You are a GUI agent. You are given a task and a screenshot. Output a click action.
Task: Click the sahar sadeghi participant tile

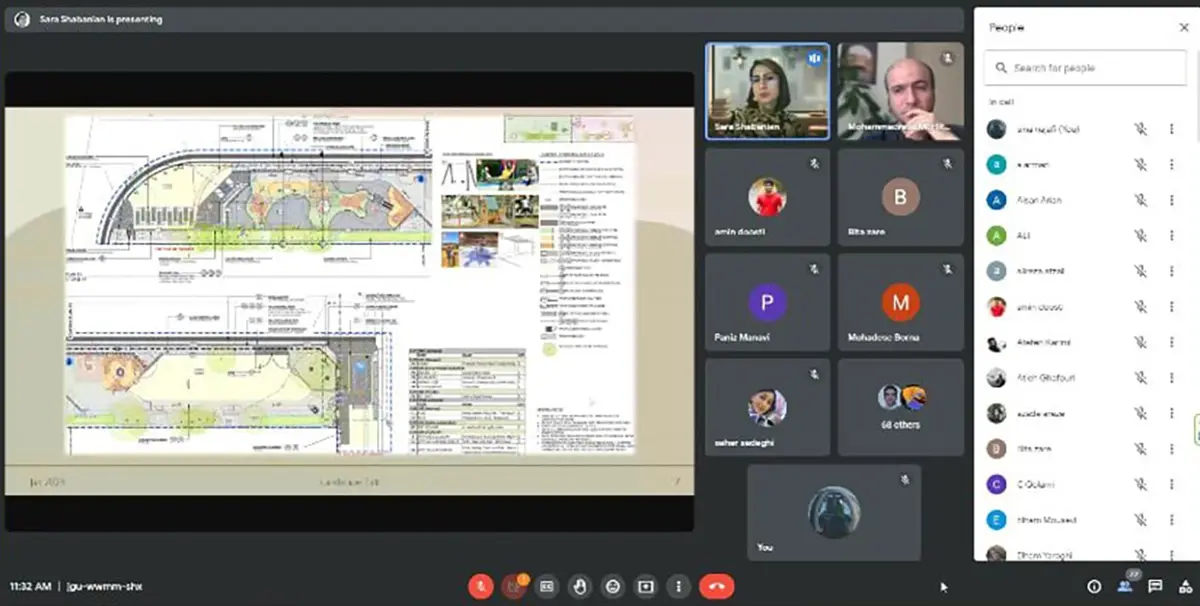pyautogui.click(x=767, y=407)
